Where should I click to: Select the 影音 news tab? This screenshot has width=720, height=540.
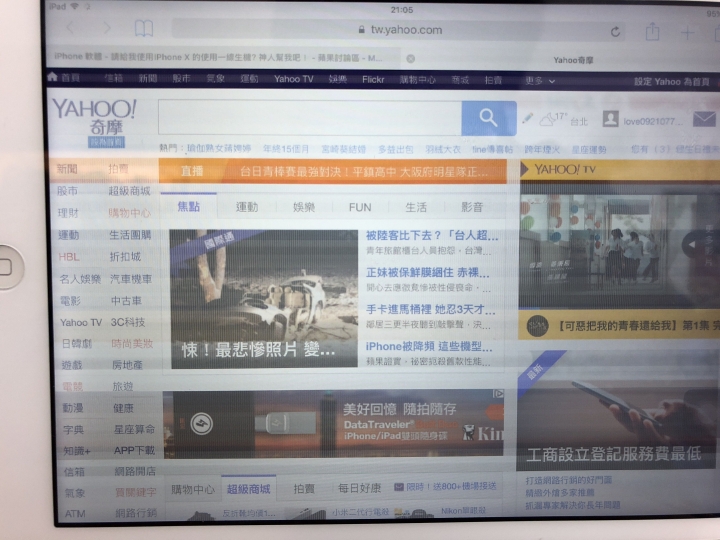(x=472, y=208)
